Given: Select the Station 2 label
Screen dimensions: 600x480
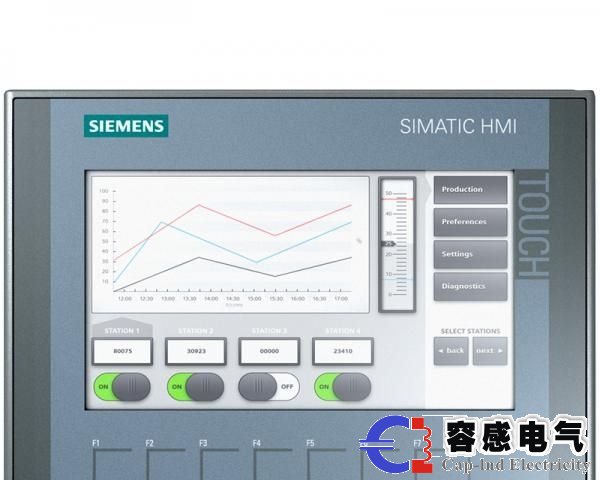Looking at the screenshot, I should click(196, 331).
